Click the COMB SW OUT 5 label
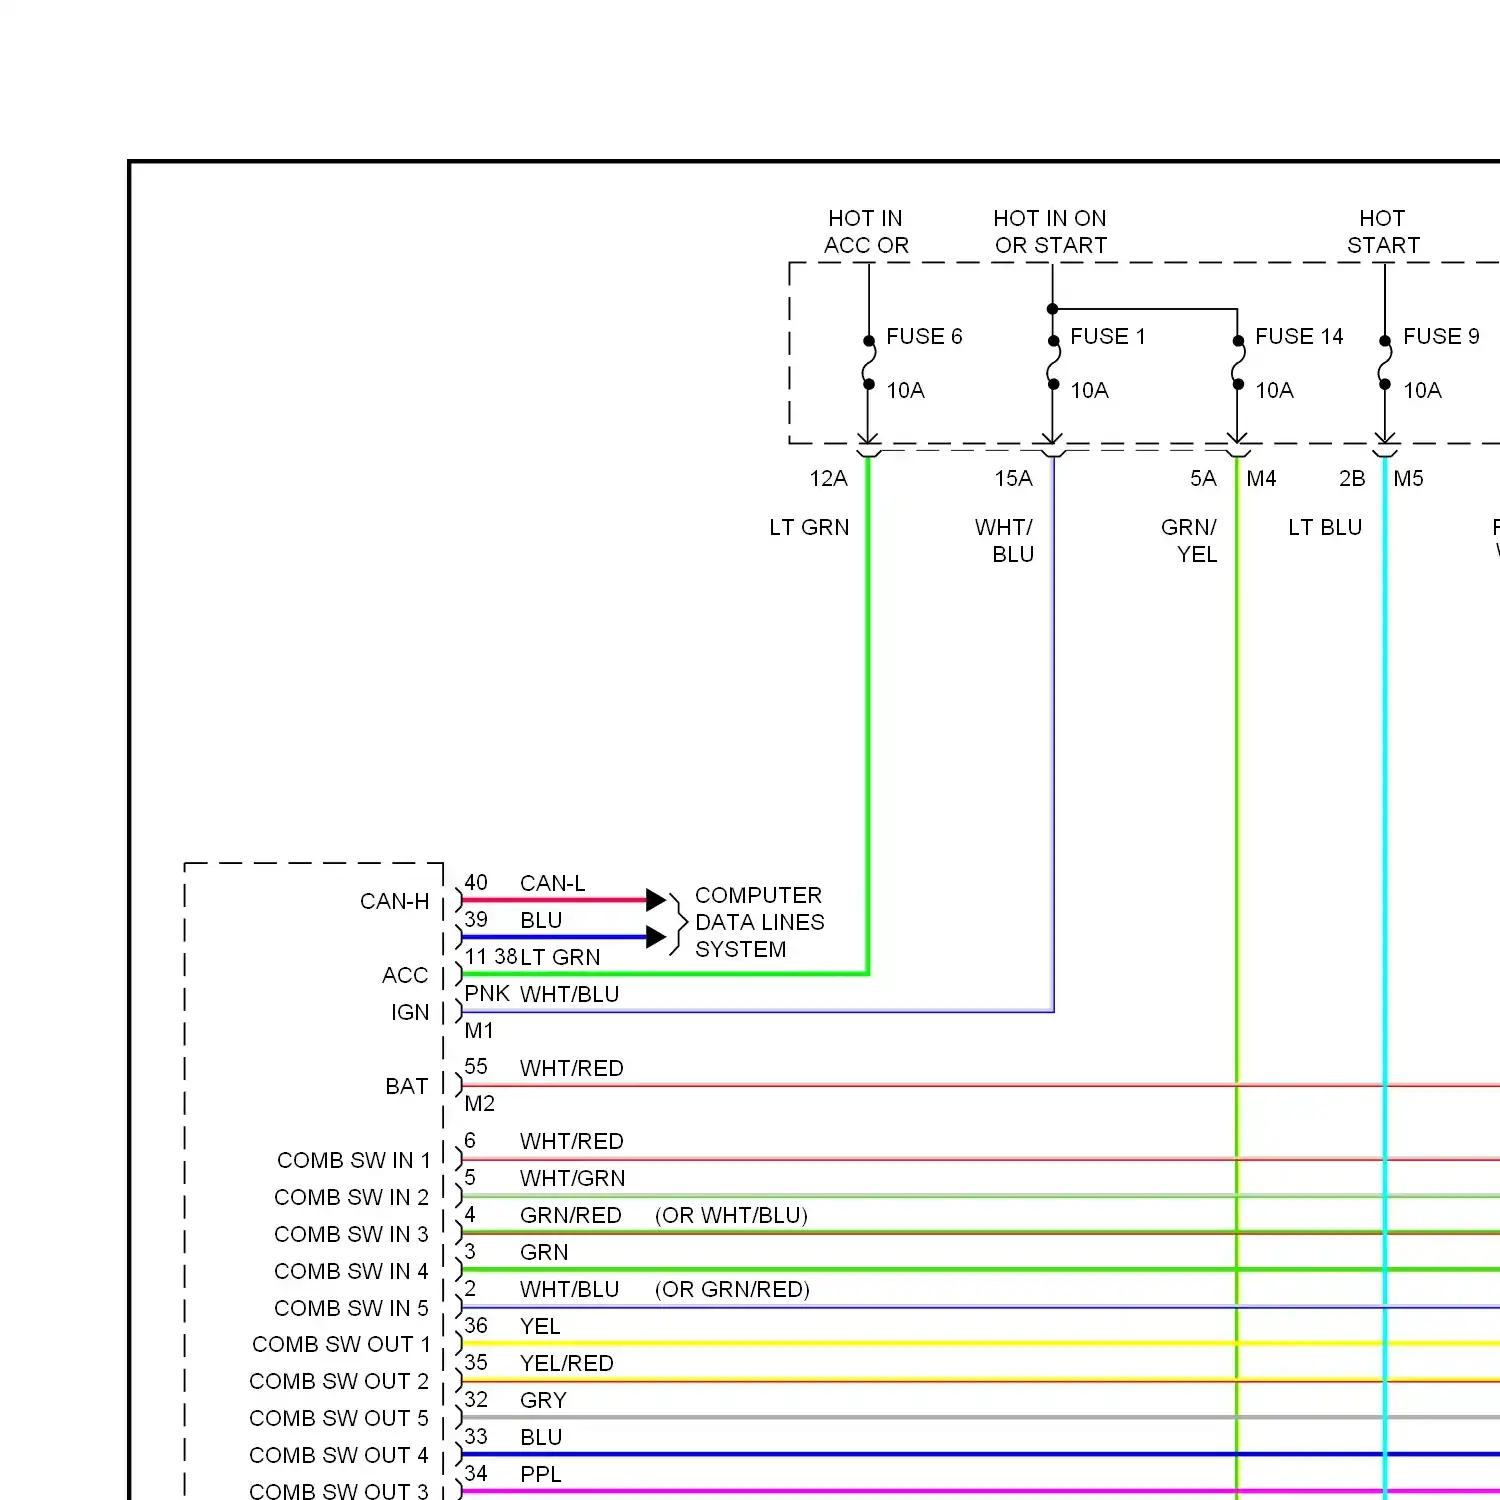The image size is (1500, 1500). [x=339, y=1418]
